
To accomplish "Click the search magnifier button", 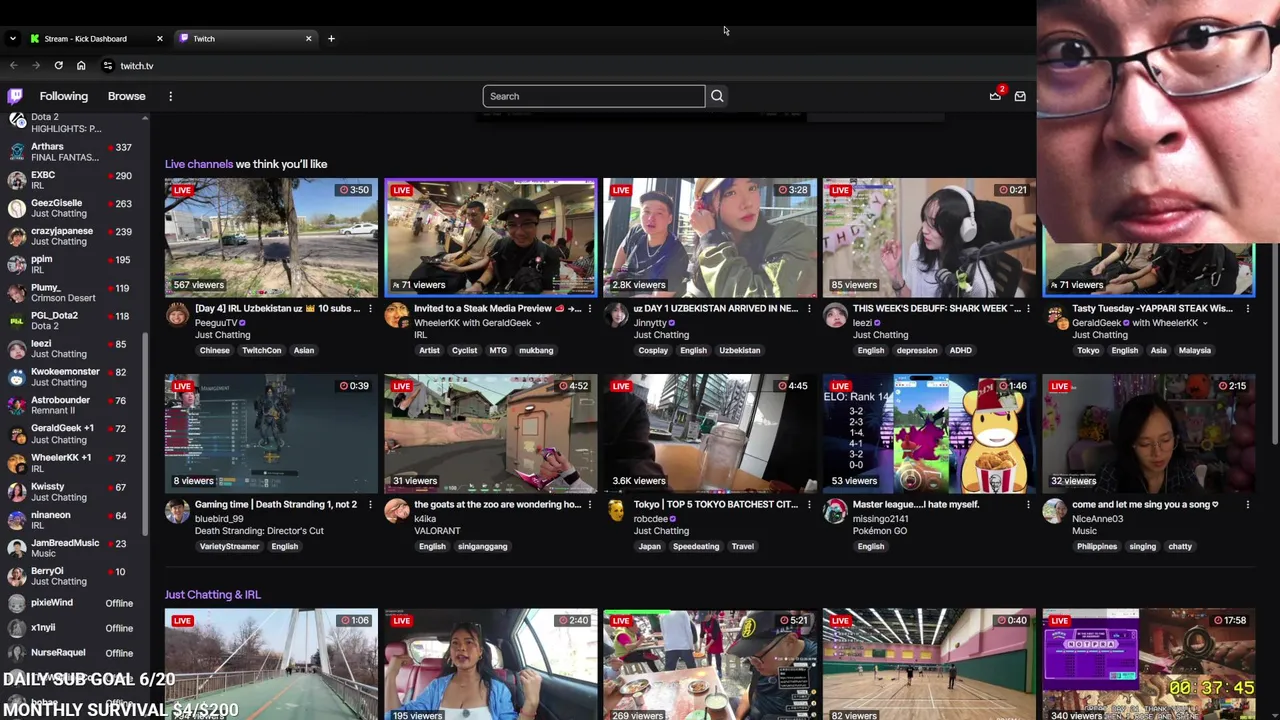I will [717, 96].
